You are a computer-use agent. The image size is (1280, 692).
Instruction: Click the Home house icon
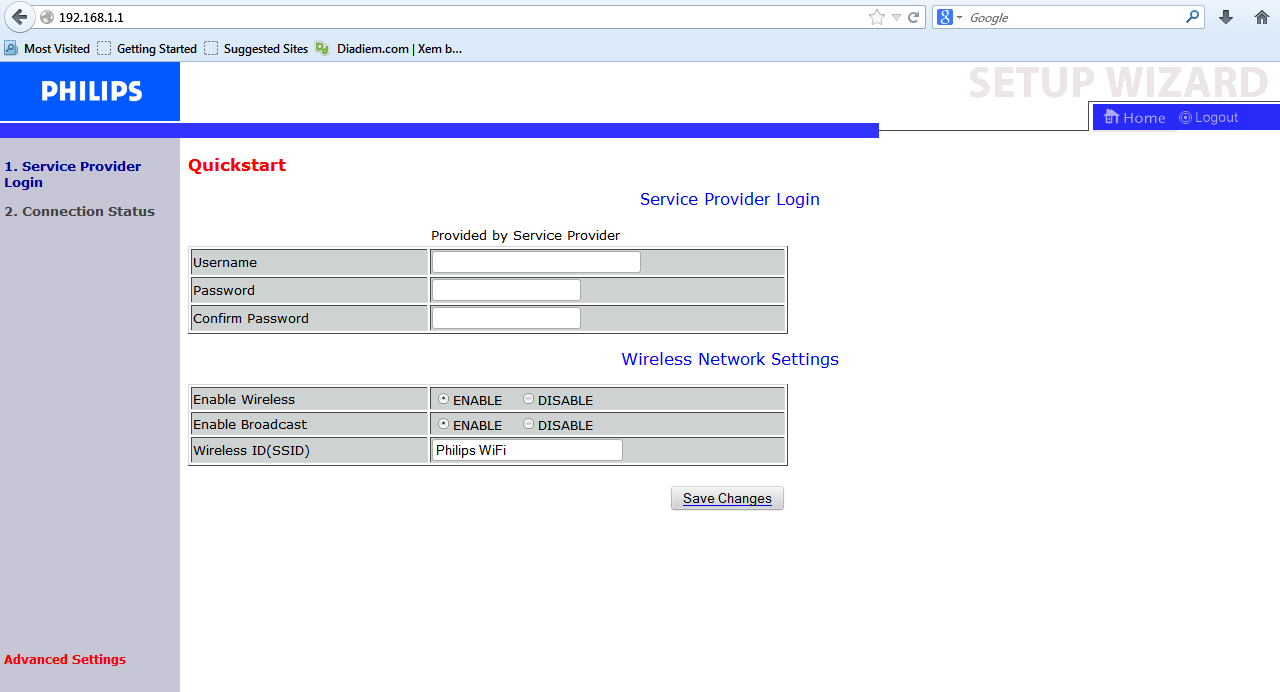pos(1111,117)
